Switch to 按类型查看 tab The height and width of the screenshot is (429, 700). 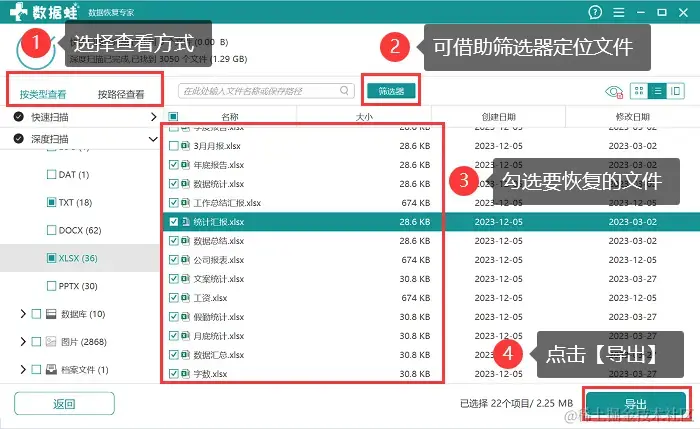[x=43, y=94]
